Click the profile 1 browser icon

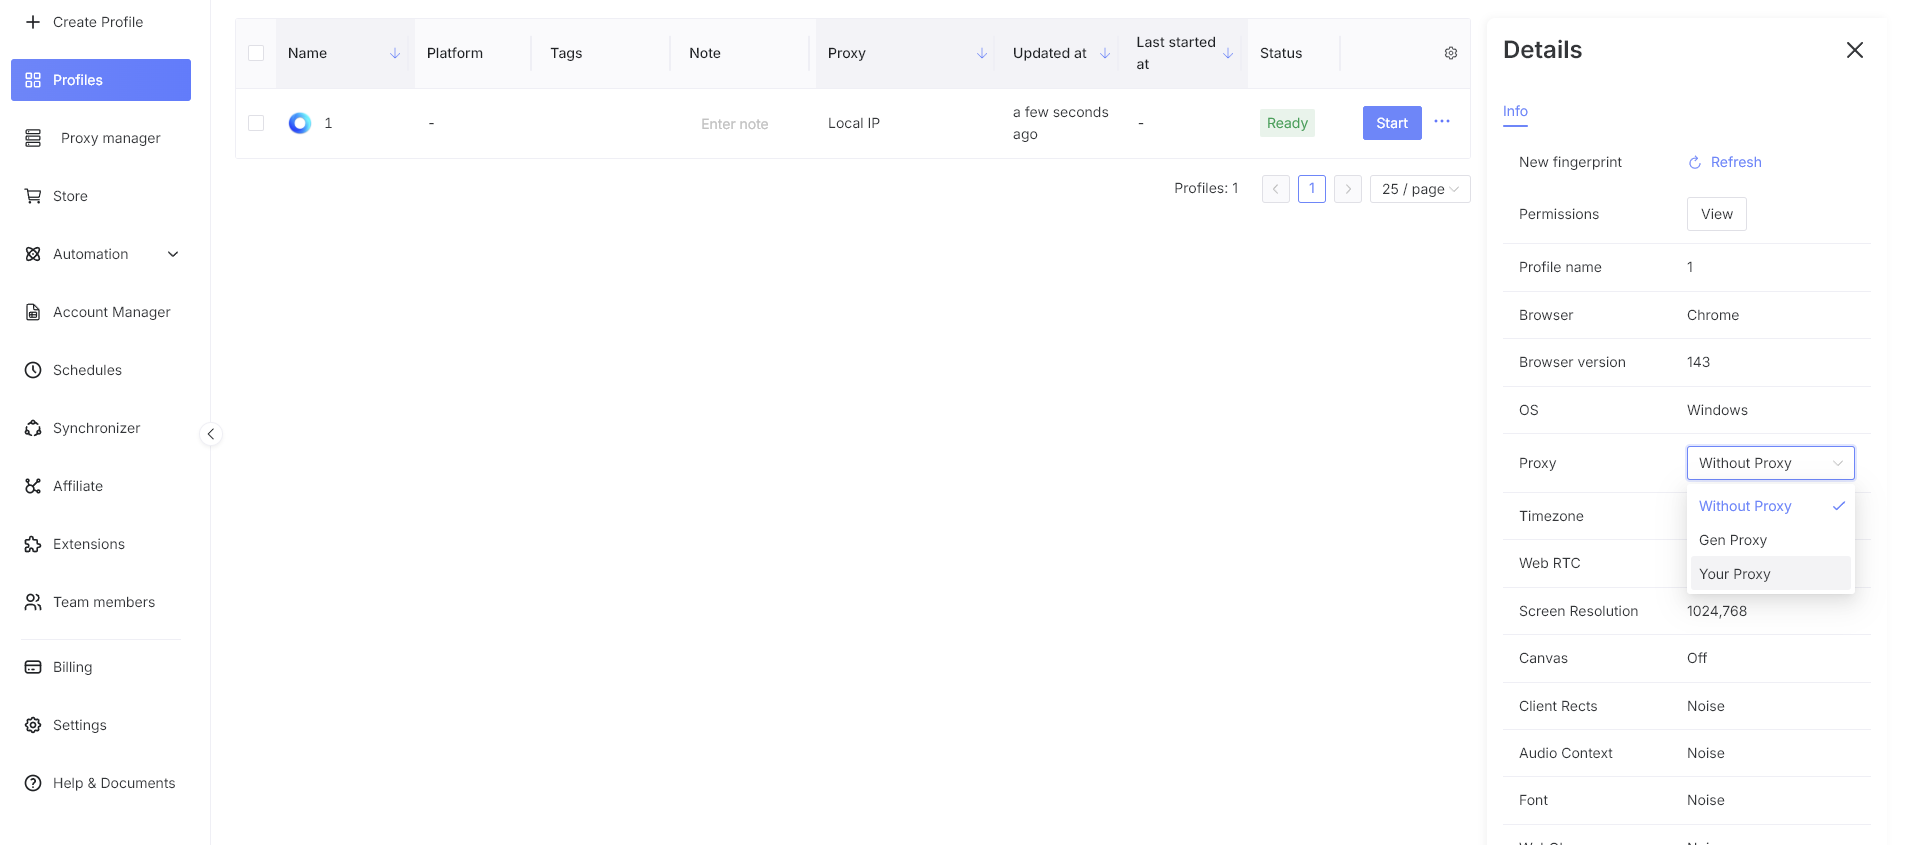click(x=299, y=123)
